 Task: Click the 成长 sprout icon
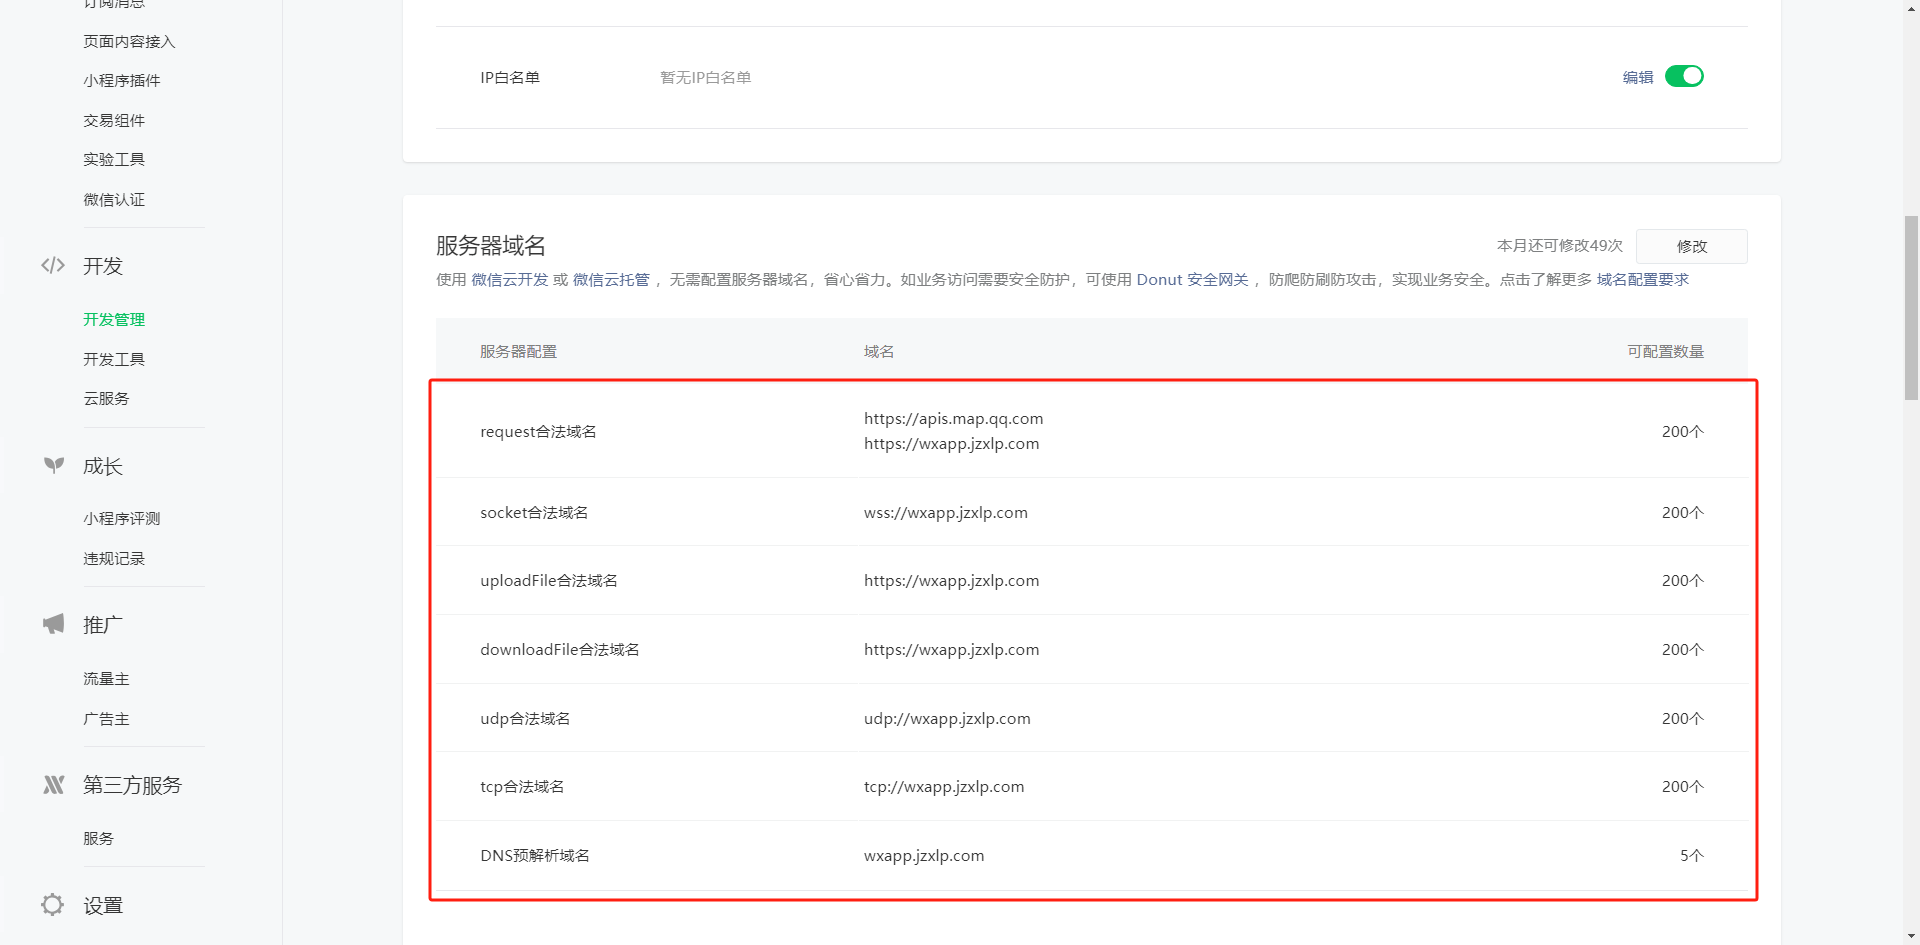54,465
